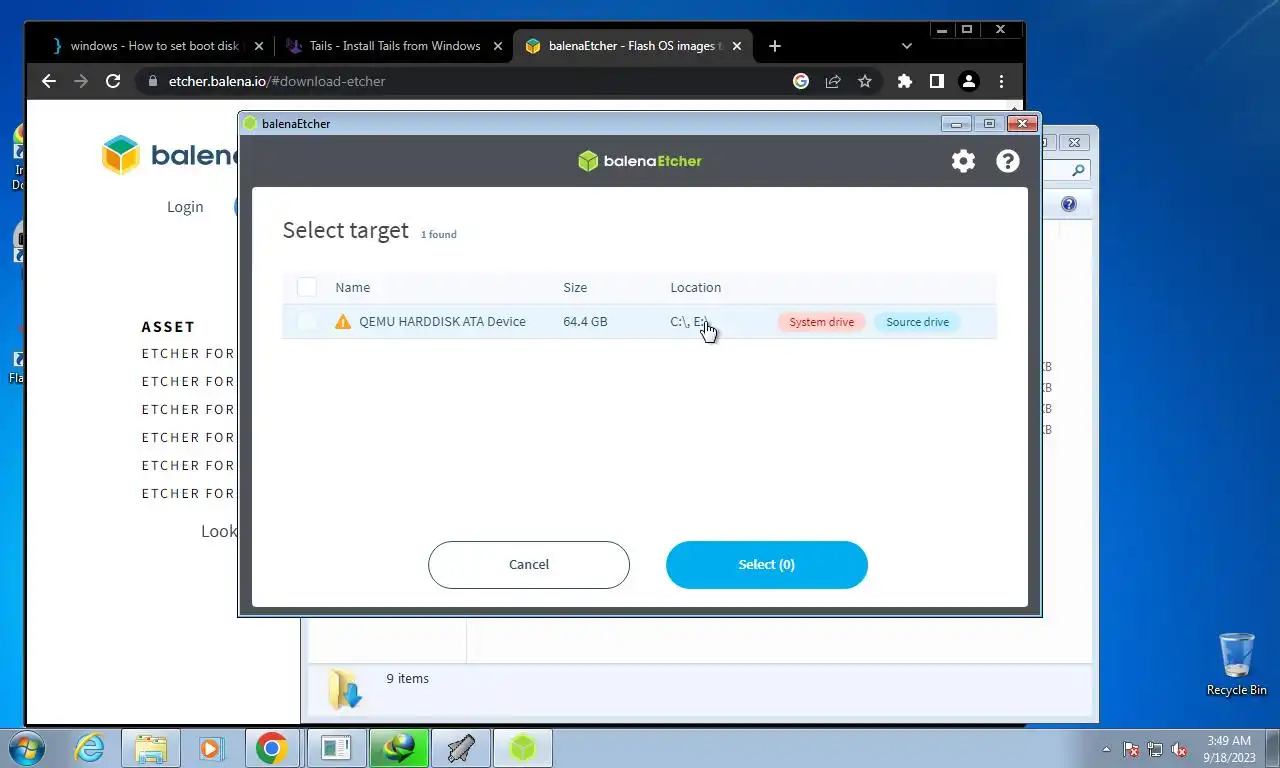Screen dimensions: 1280x768
Task: Click Explorer window search magnifier
Action: coord(1078,171)
